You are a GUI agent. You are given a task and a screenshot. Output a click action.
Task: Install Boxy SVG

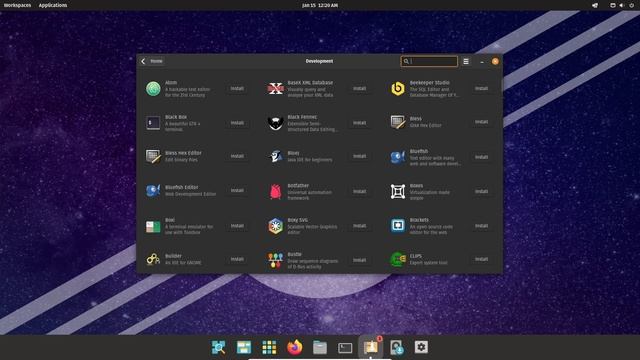click(360, 226)
